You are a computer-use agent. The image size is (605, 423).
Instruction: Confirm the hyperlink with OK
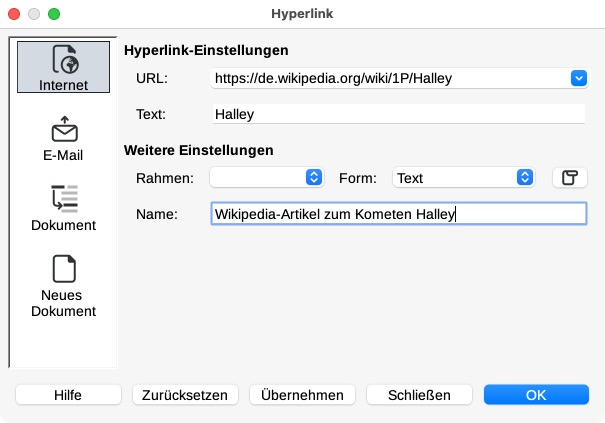pyautogui.click(x=536, y=395)
